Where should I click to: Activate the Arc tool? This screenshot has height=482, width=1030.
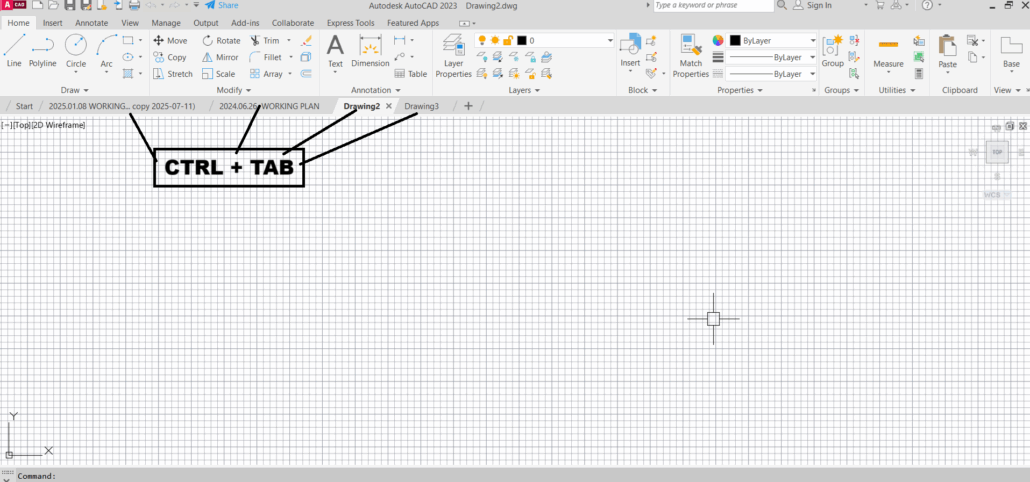pyautogui.click(x=106, y=50)
